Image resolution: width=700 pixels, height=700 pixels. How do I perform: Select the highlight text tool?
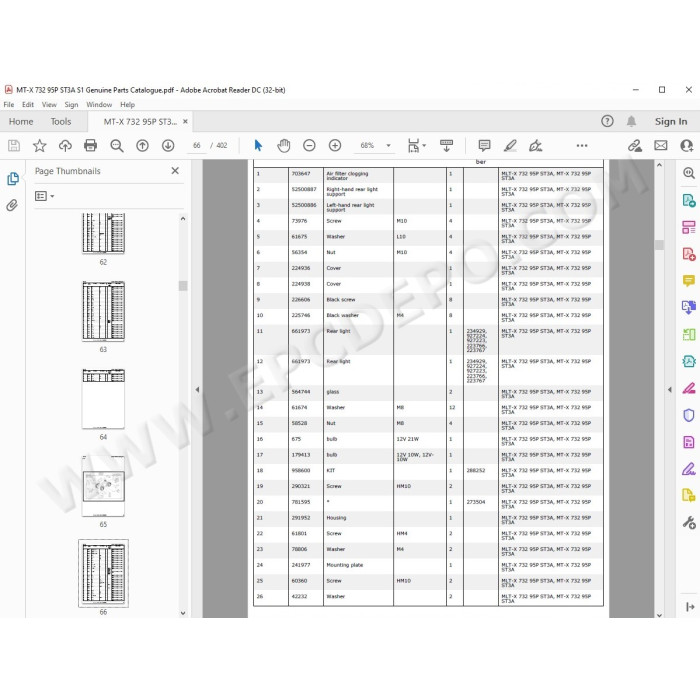click(510, 146)
